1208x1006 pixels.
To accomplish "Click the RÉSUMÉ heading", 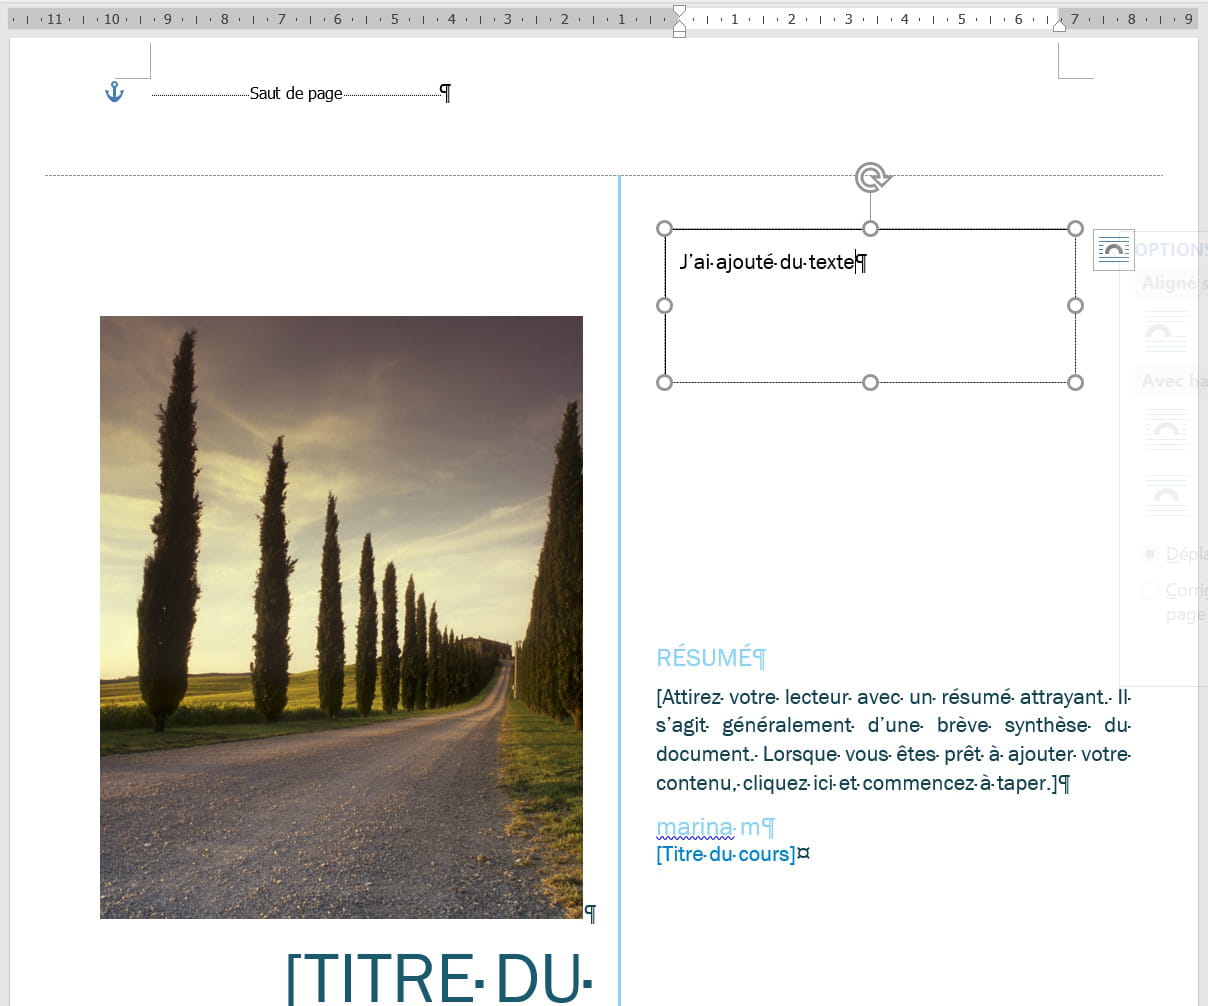I will click(704, 658).
